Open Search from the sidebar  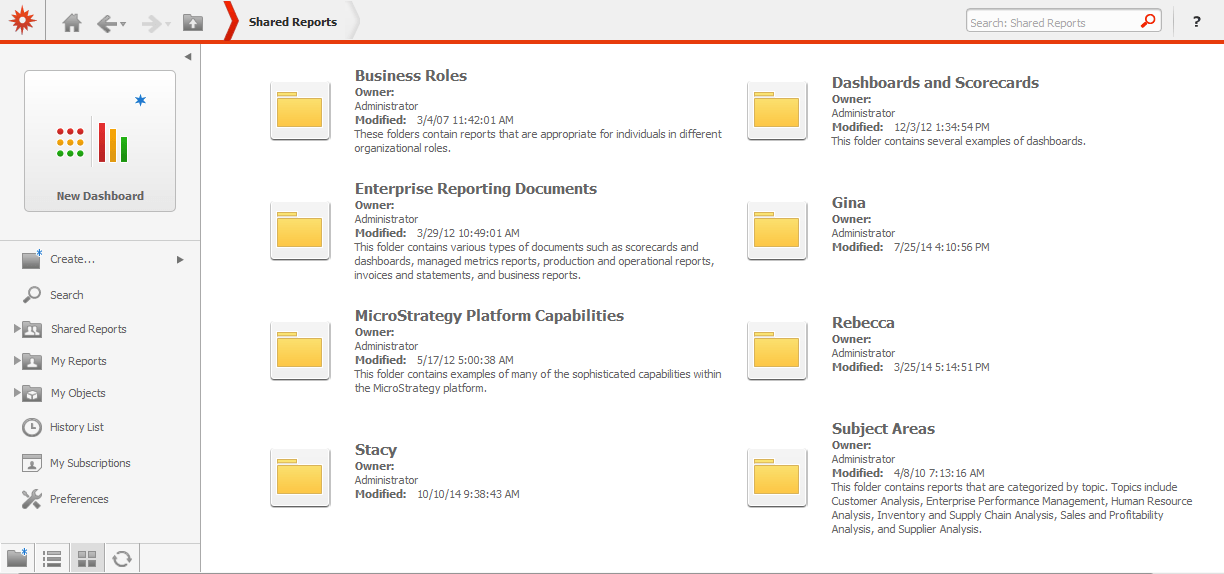67,295
